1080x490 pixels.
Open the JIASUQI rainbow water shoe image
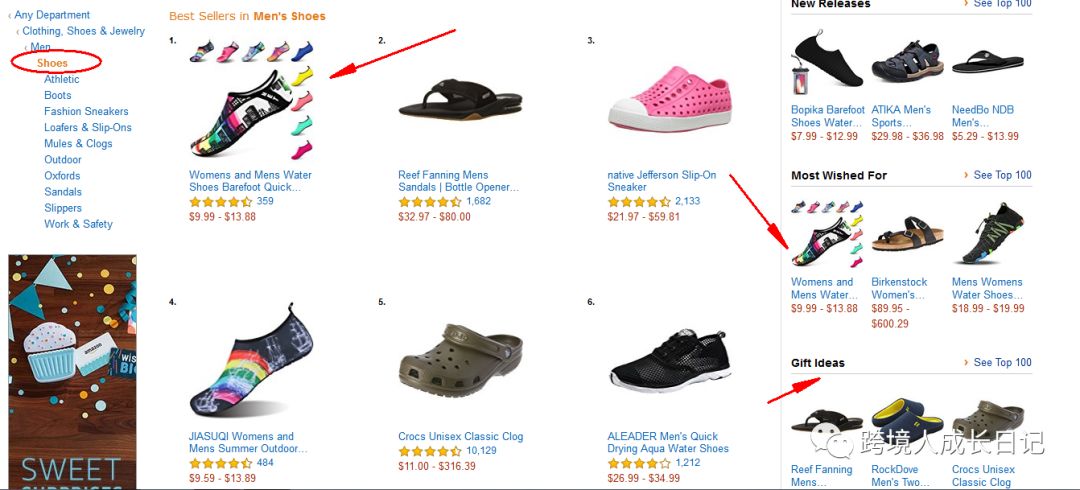point(251,361)
